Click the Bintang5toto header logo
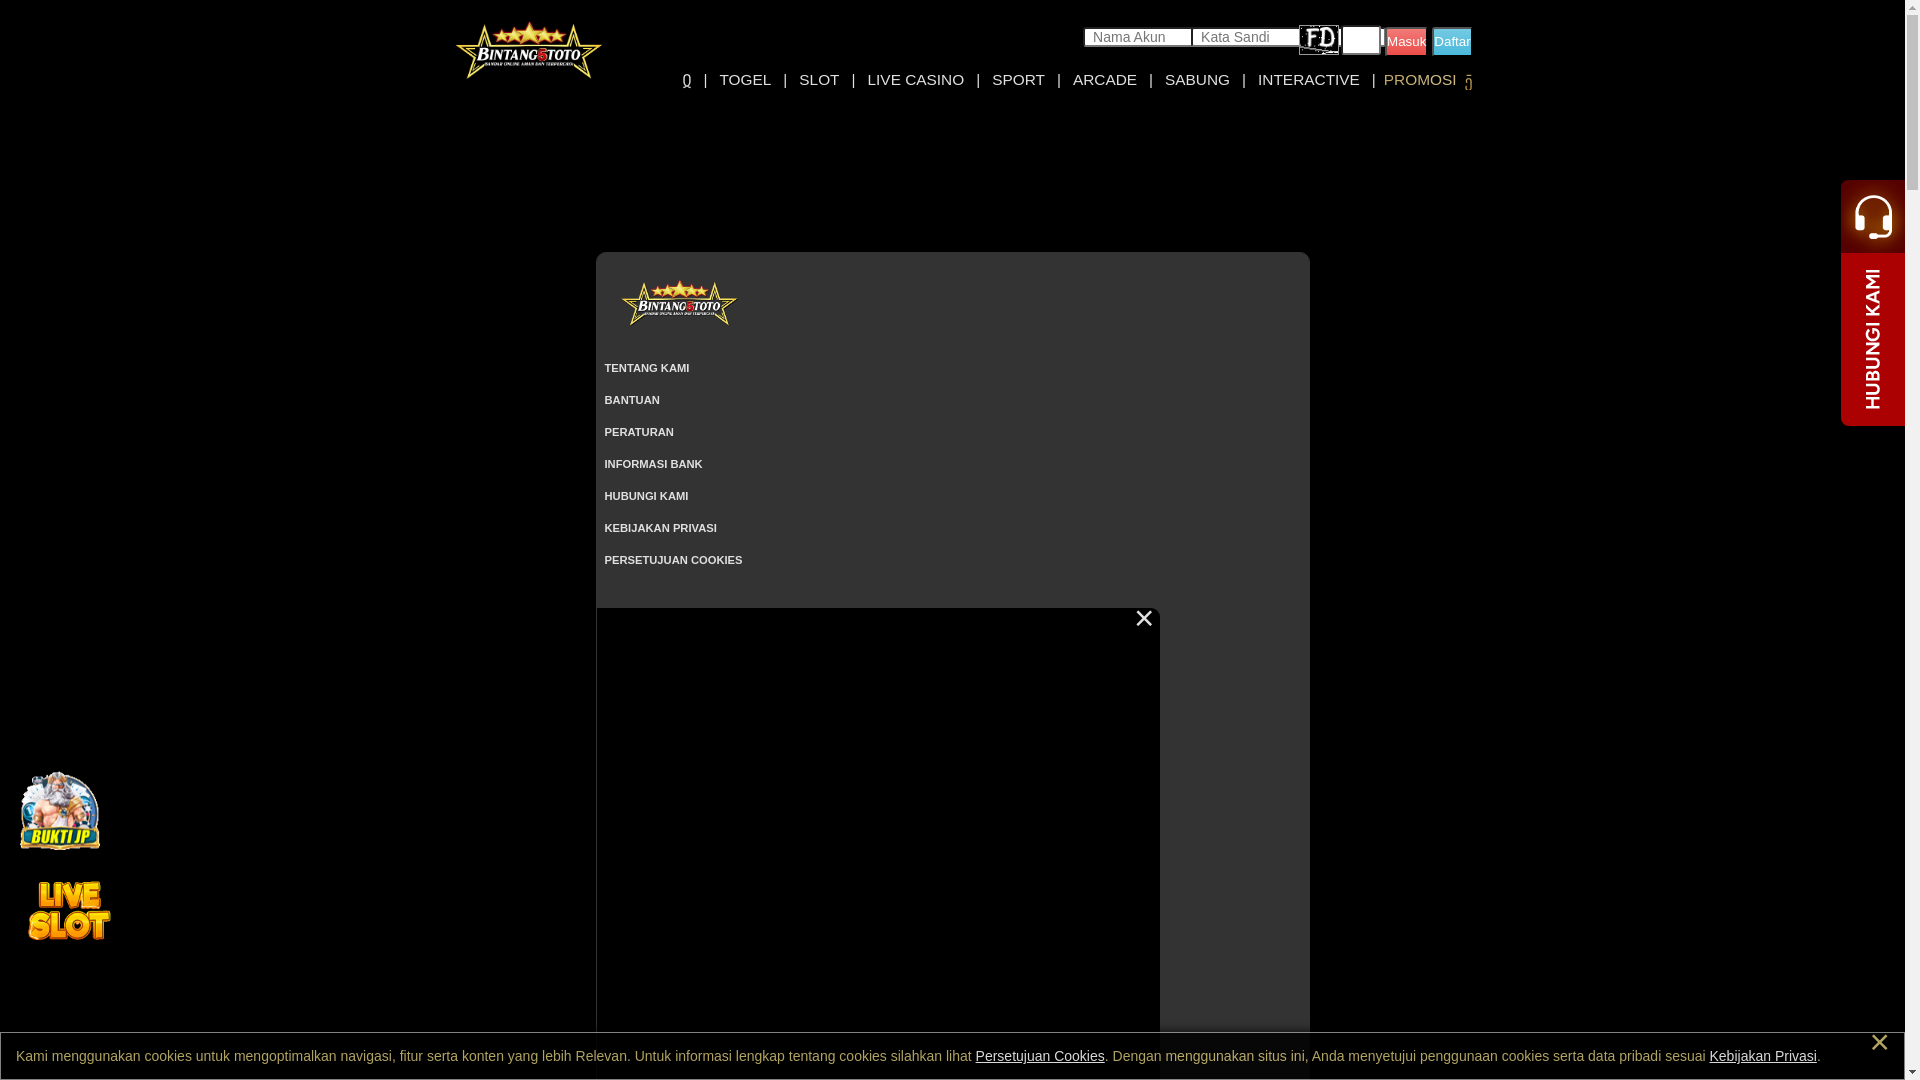This screenshot has width=1920, height=1080. coord(528,50)
